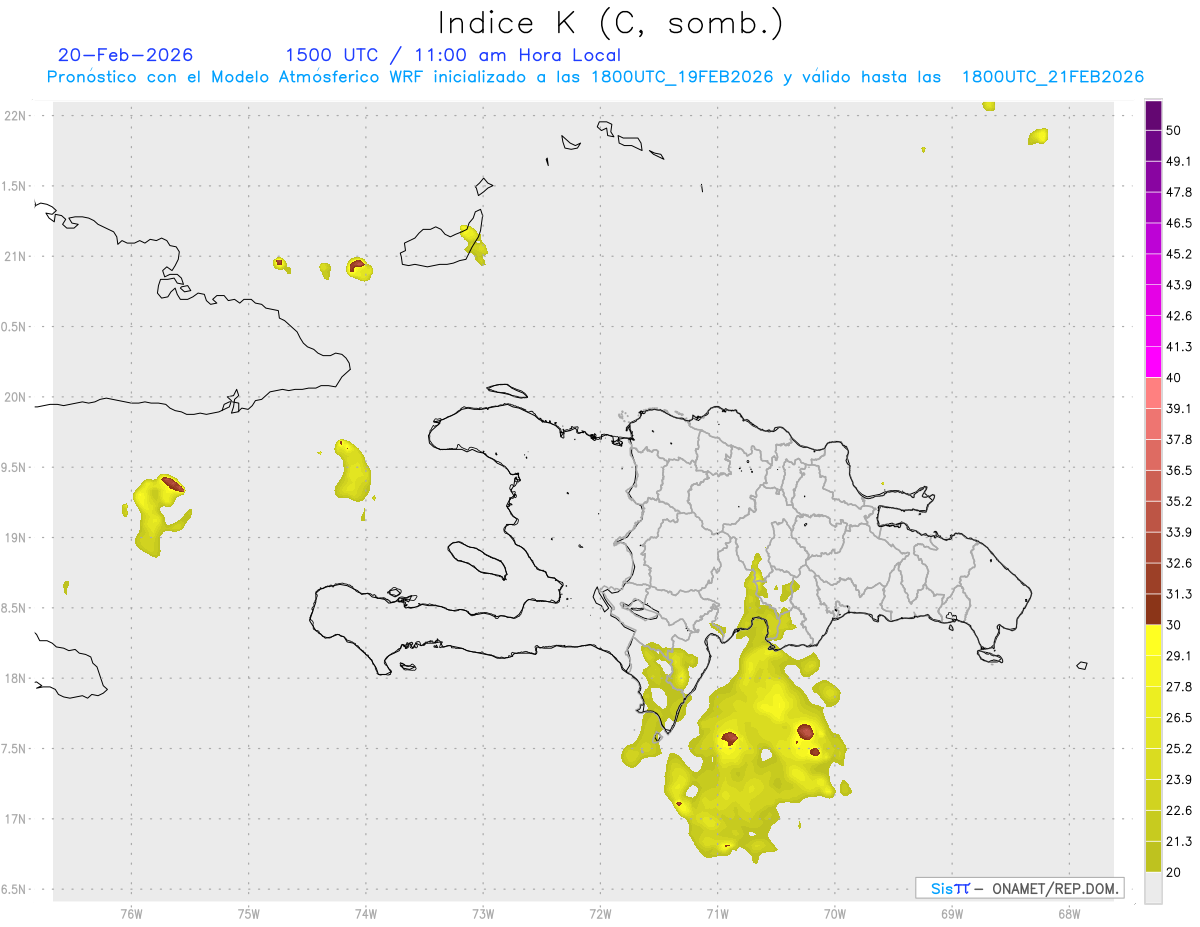Click the '30' colorbar value
This screenshot has height=927, width=1200.
click(1174, 625)
